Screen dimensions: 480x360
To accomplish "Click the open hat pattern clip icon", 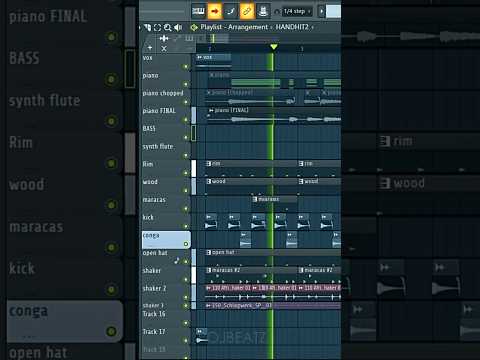I will click(209, 252).
